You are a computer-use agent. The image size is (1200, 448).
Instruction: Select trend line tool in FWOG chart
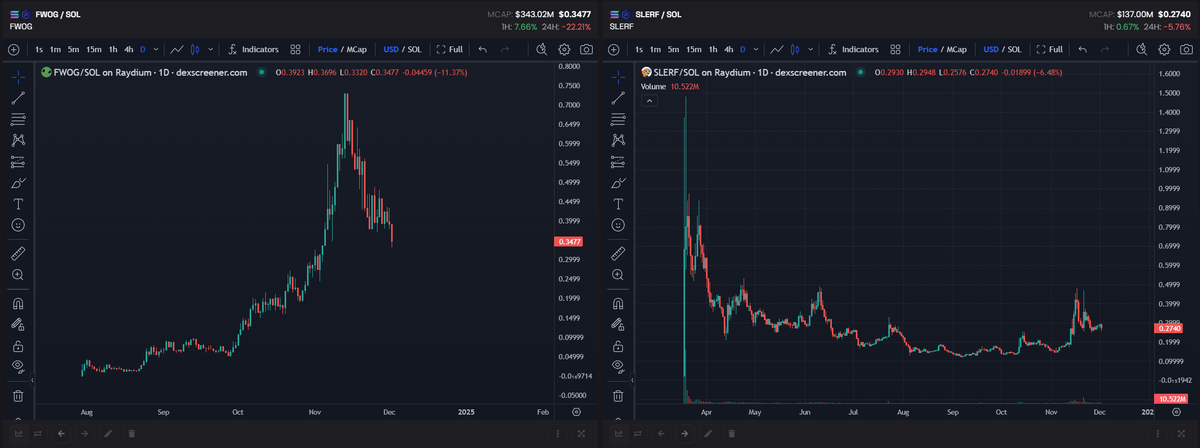click(18, 97)
